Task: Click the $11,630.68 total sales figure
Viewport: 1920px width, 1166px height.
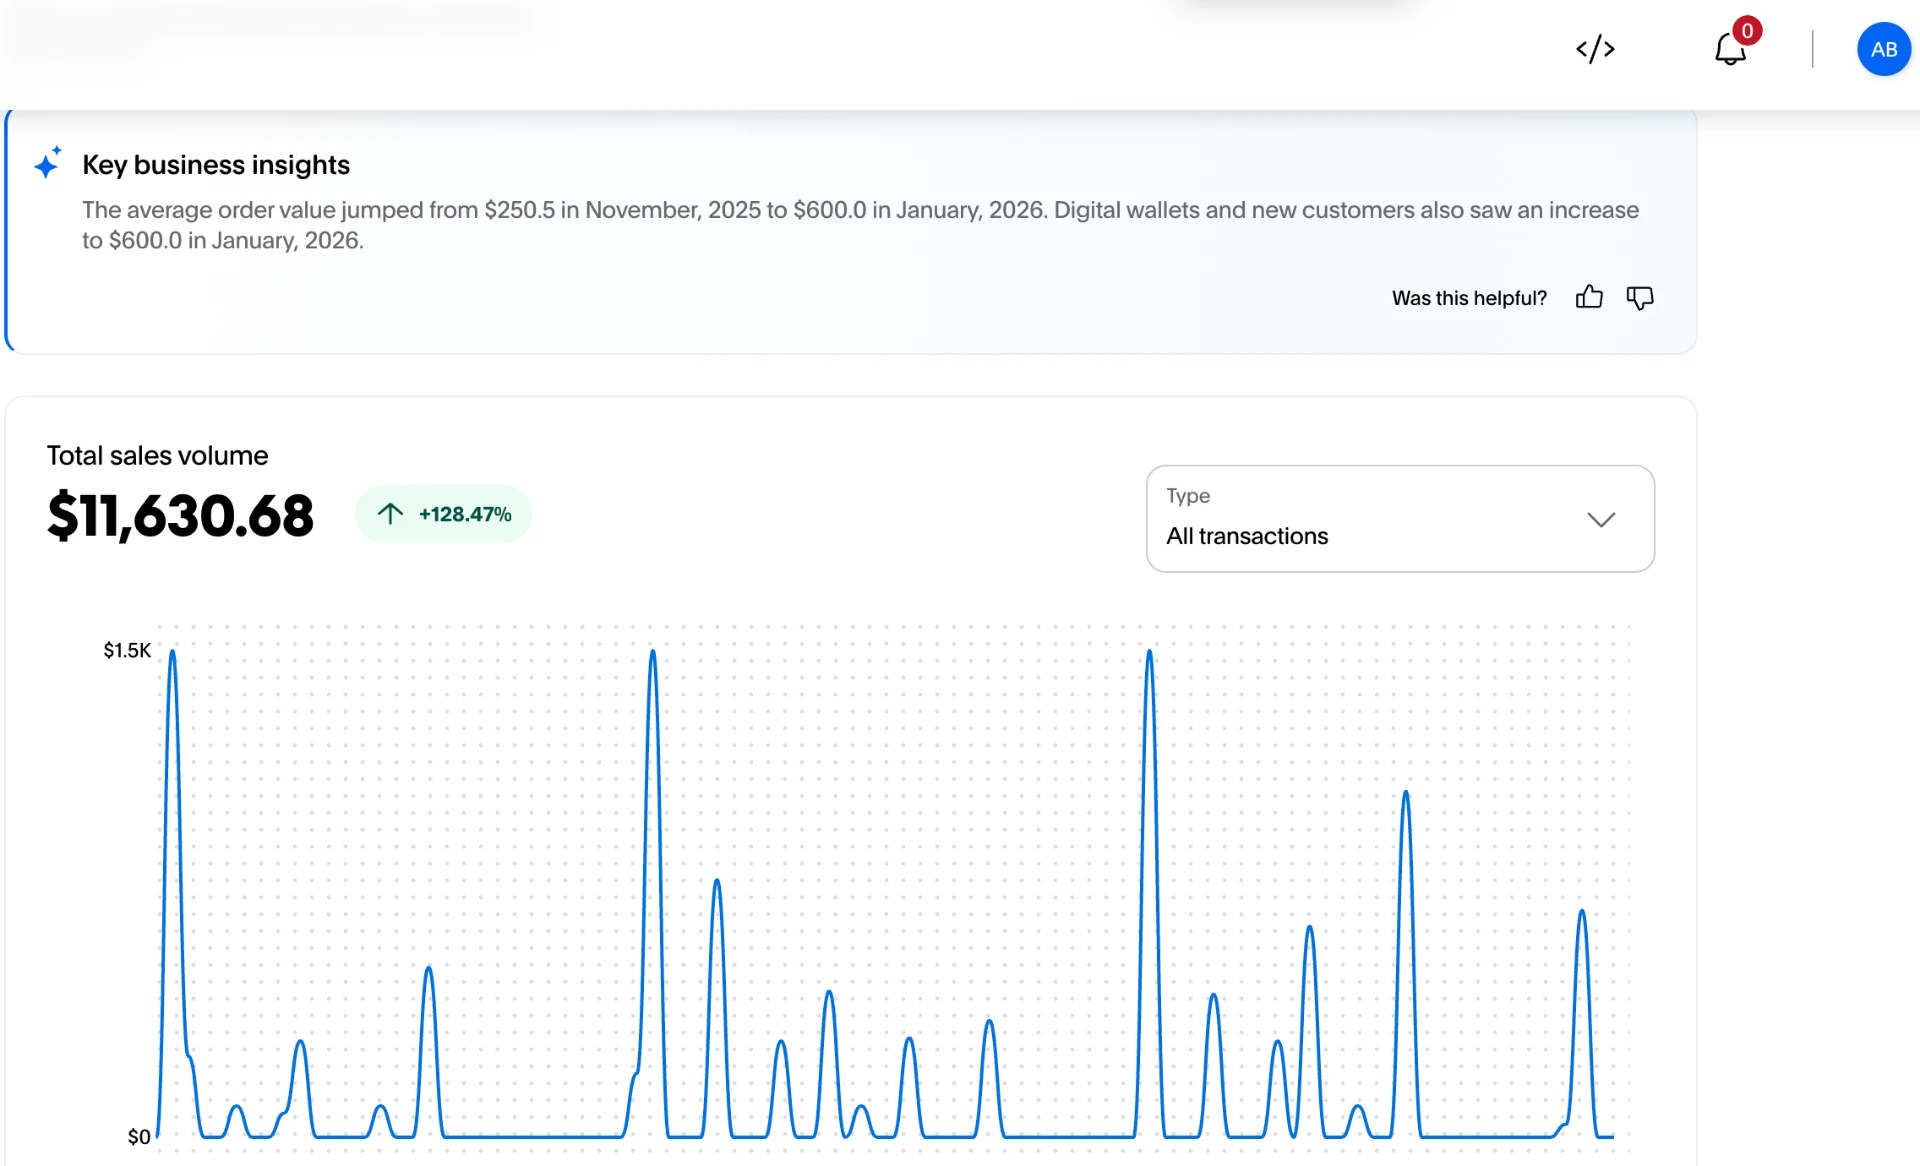Action: 180,516
